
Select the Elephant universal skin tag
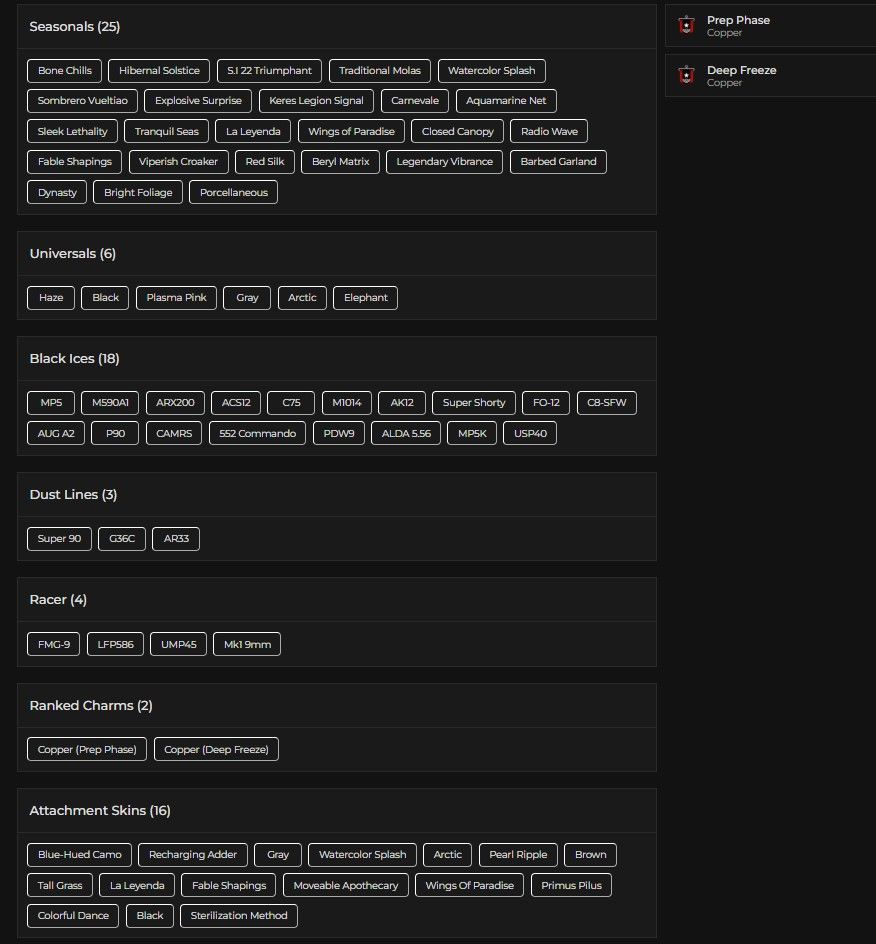pyautogui.click(x=365, y=298)
